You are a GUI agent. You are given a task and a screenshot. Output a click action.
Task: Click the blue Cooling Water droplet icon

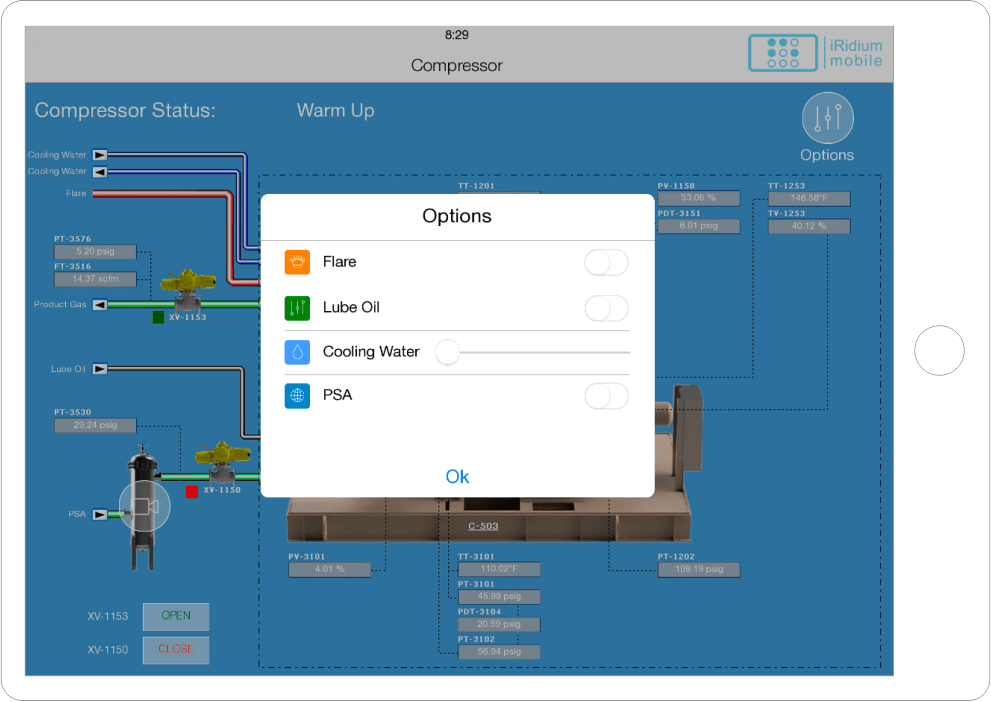[x=297, y=352]
